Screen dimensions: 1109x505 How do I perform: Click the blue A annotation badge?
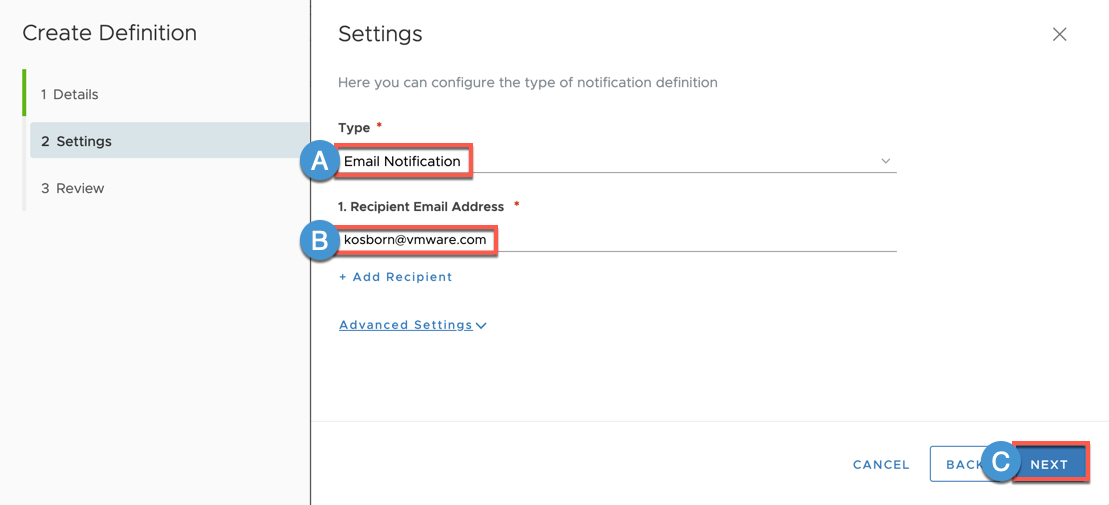pyautogui.click(x=320, y=162)
